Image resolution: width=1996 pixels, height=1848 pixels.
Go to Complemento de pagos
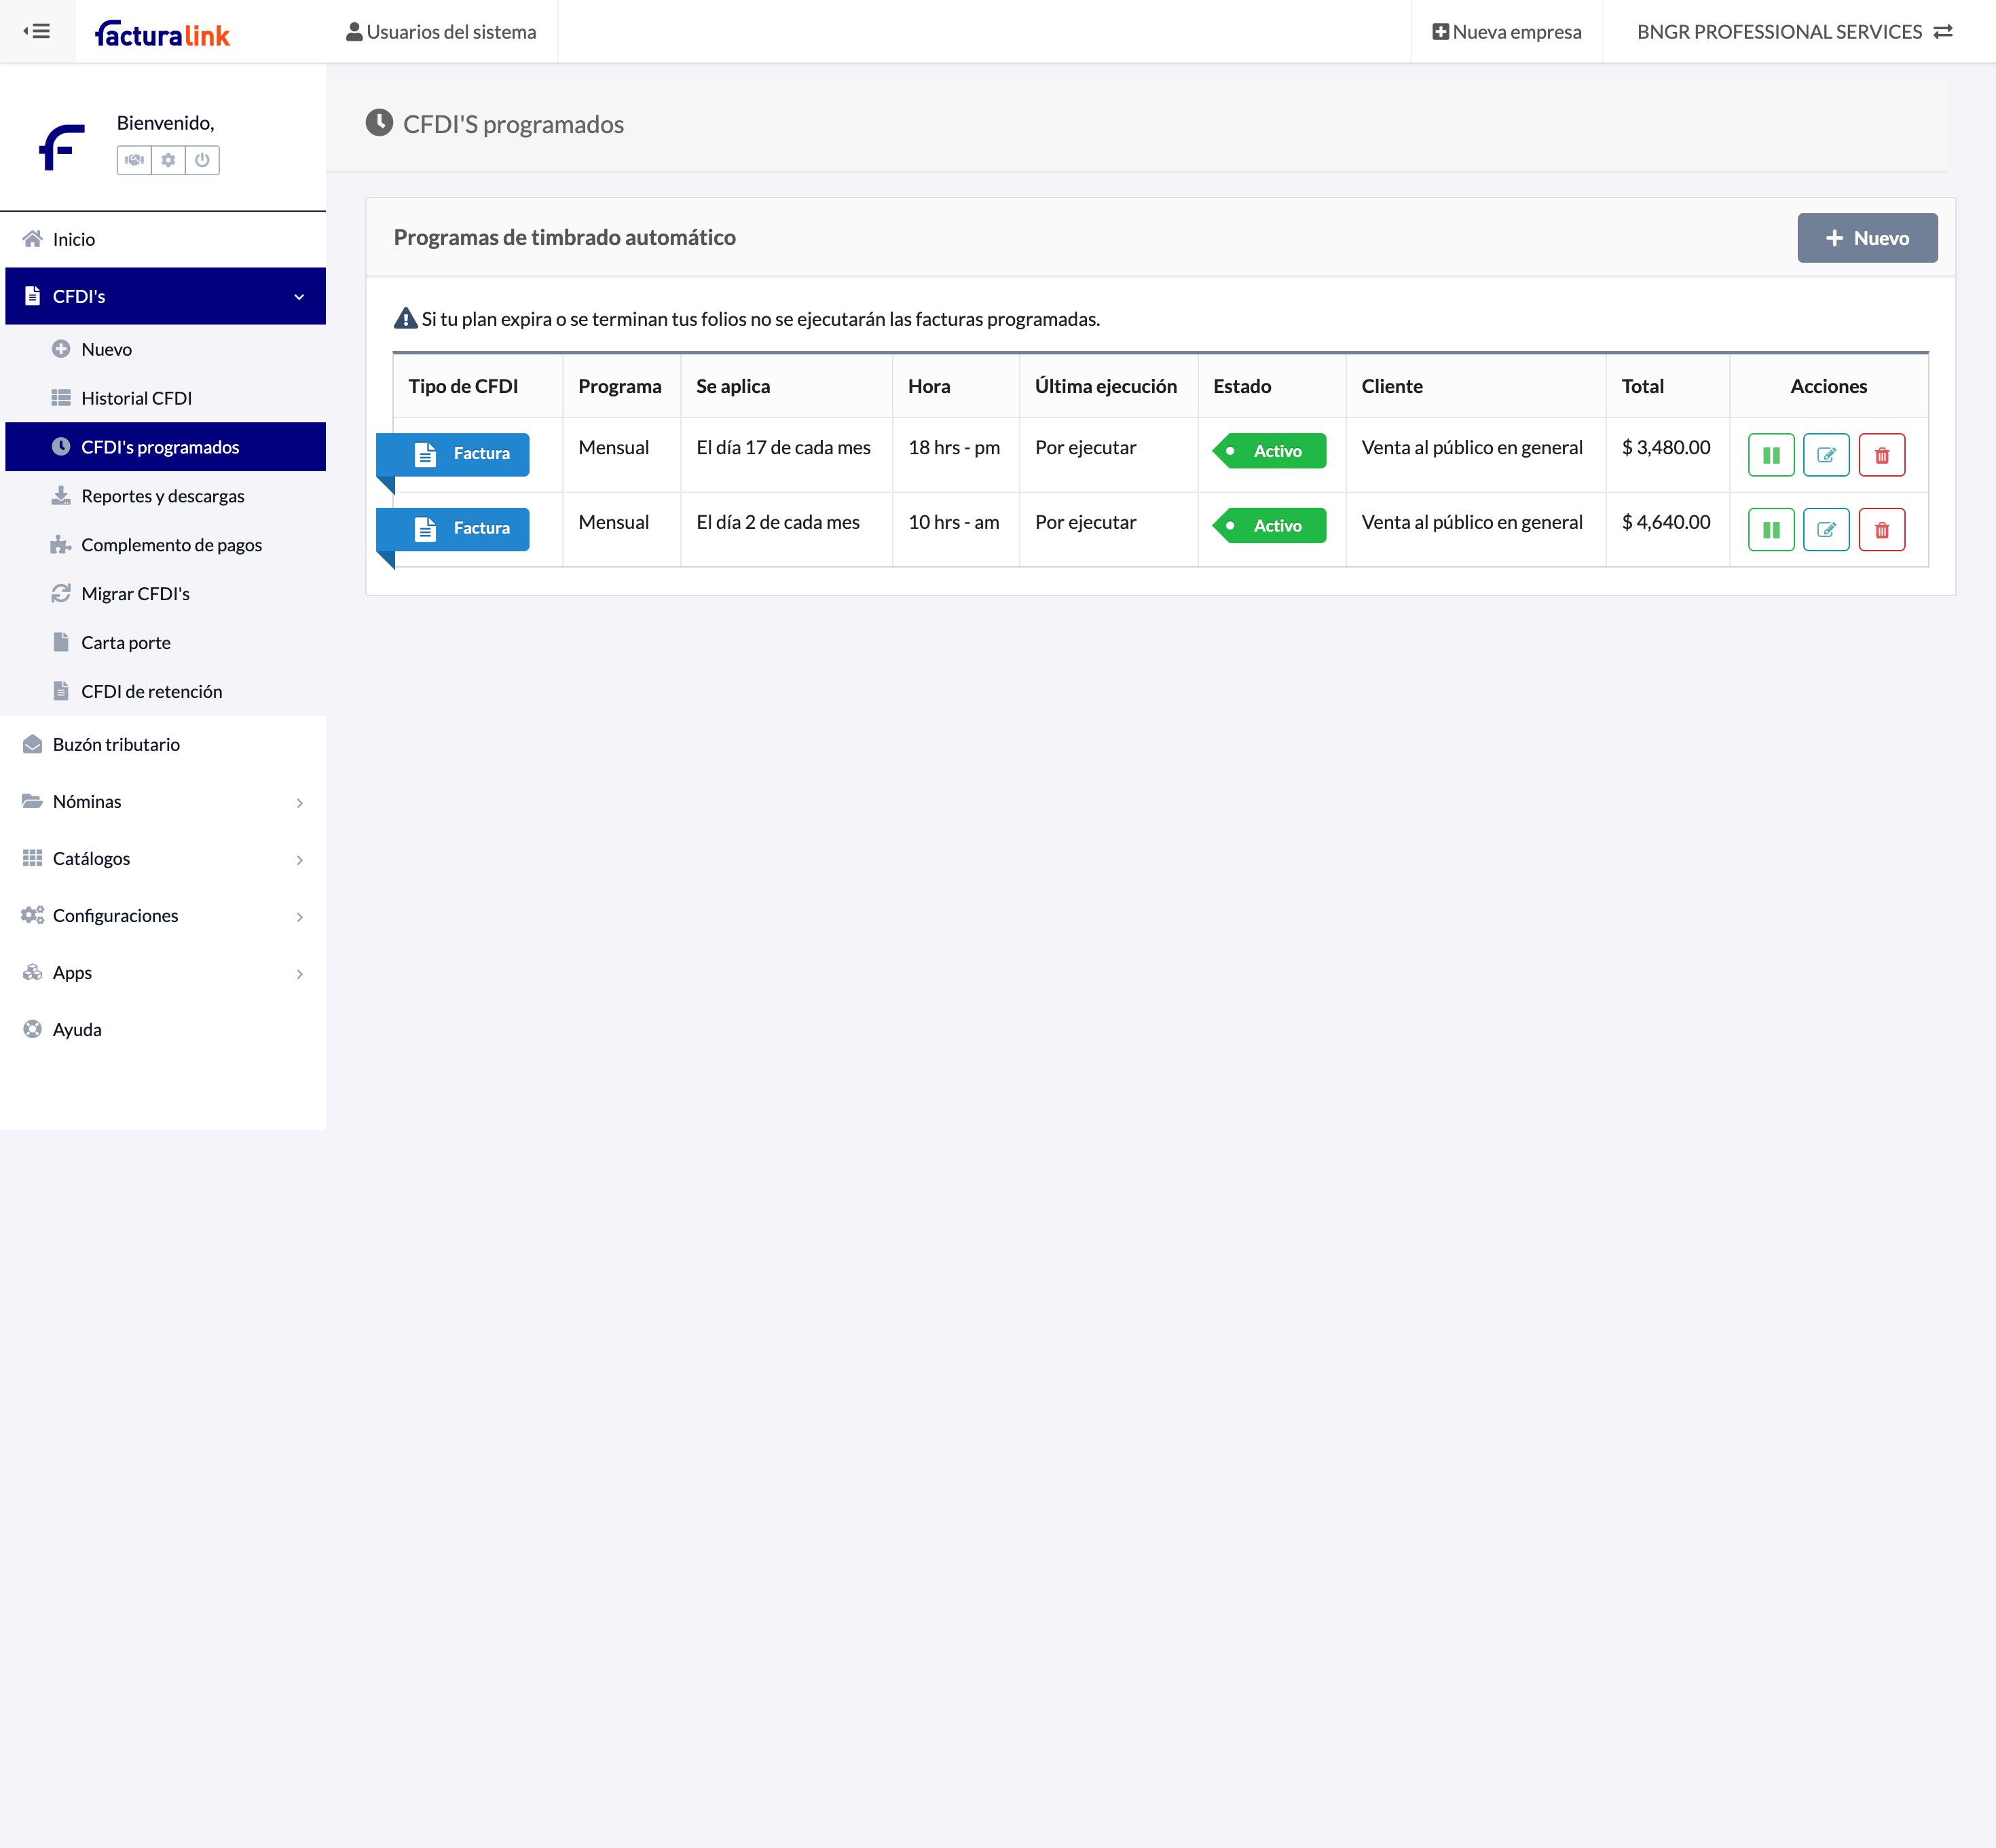point(171,545)
